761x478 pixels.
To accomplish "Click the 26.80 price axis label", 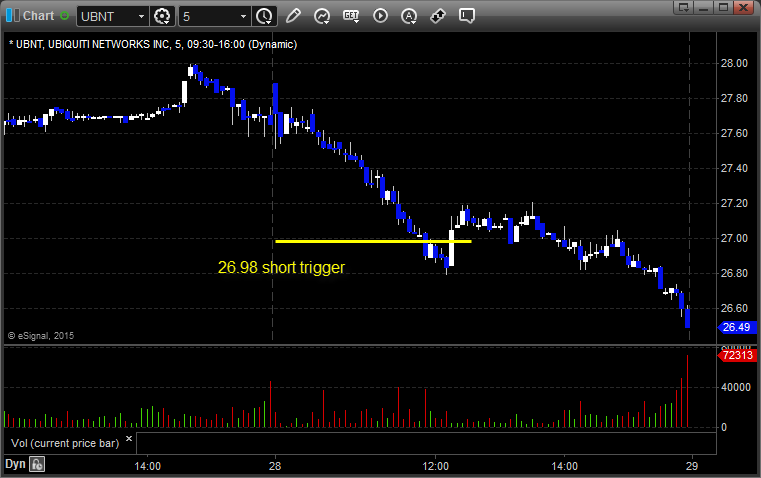I will 734,273.
